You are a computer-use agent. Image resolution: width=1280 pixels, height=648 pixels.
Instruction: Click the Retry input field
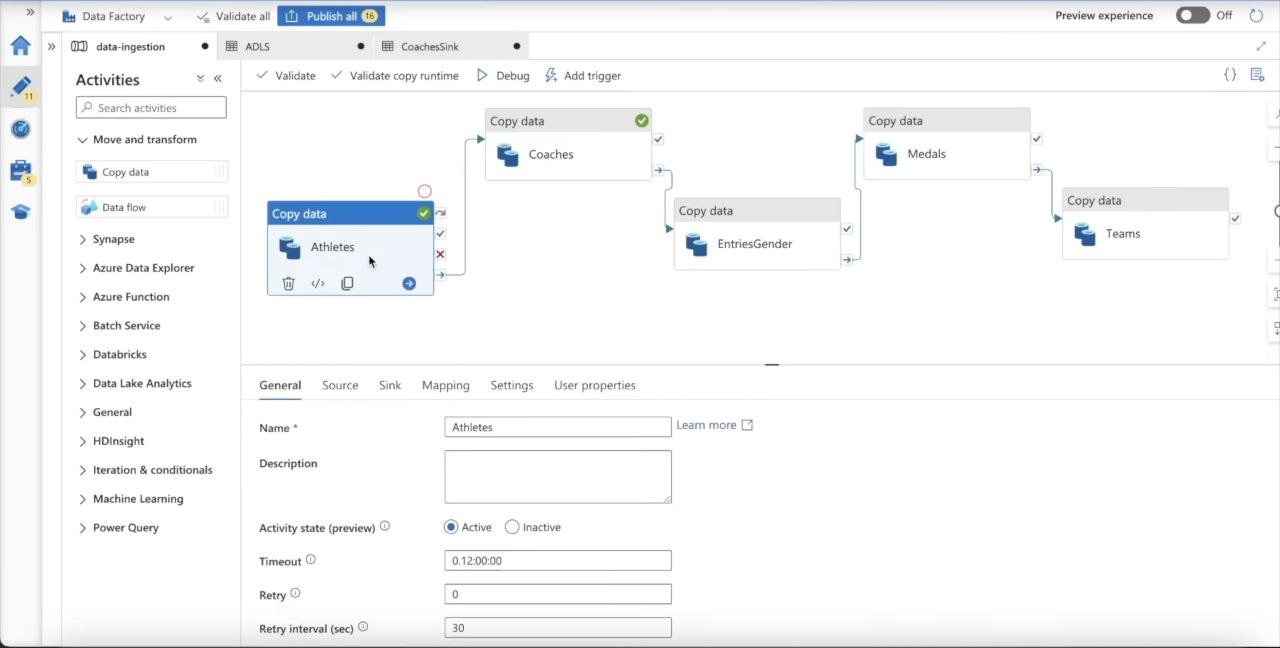point(558,594)
